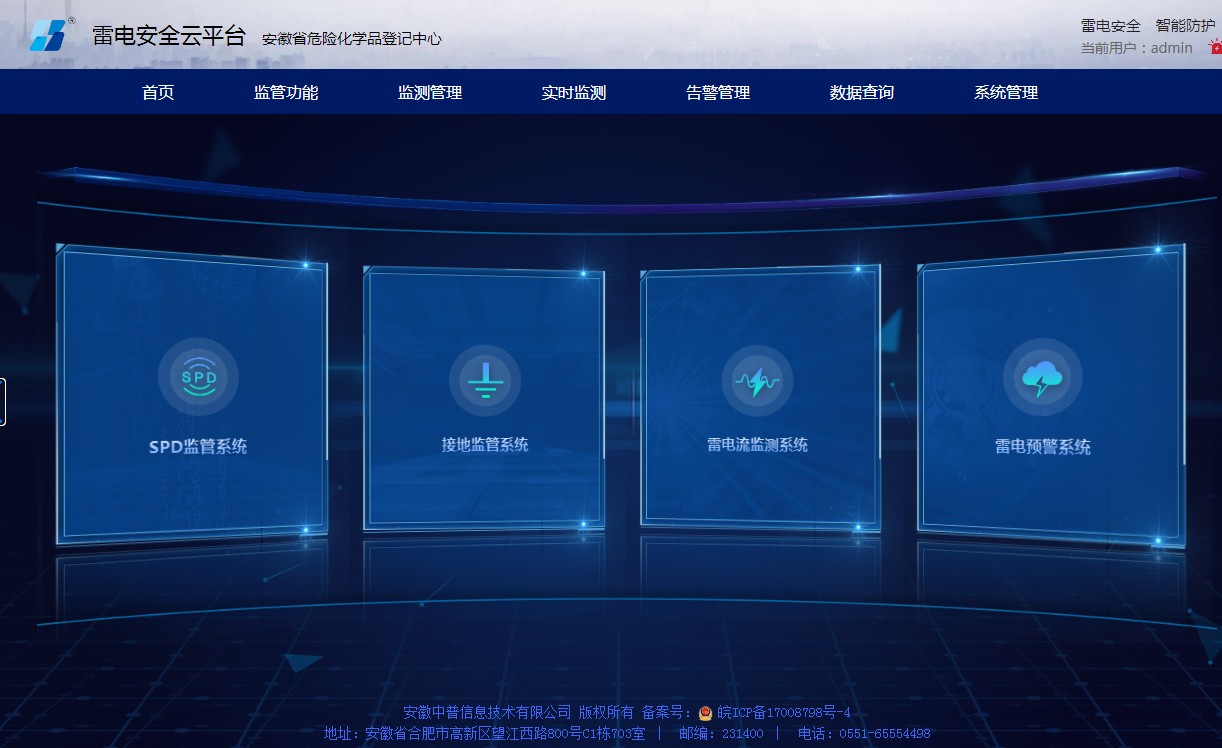Expand the left edge side panel handle
1222x748 pixels.
pos(3,401)
